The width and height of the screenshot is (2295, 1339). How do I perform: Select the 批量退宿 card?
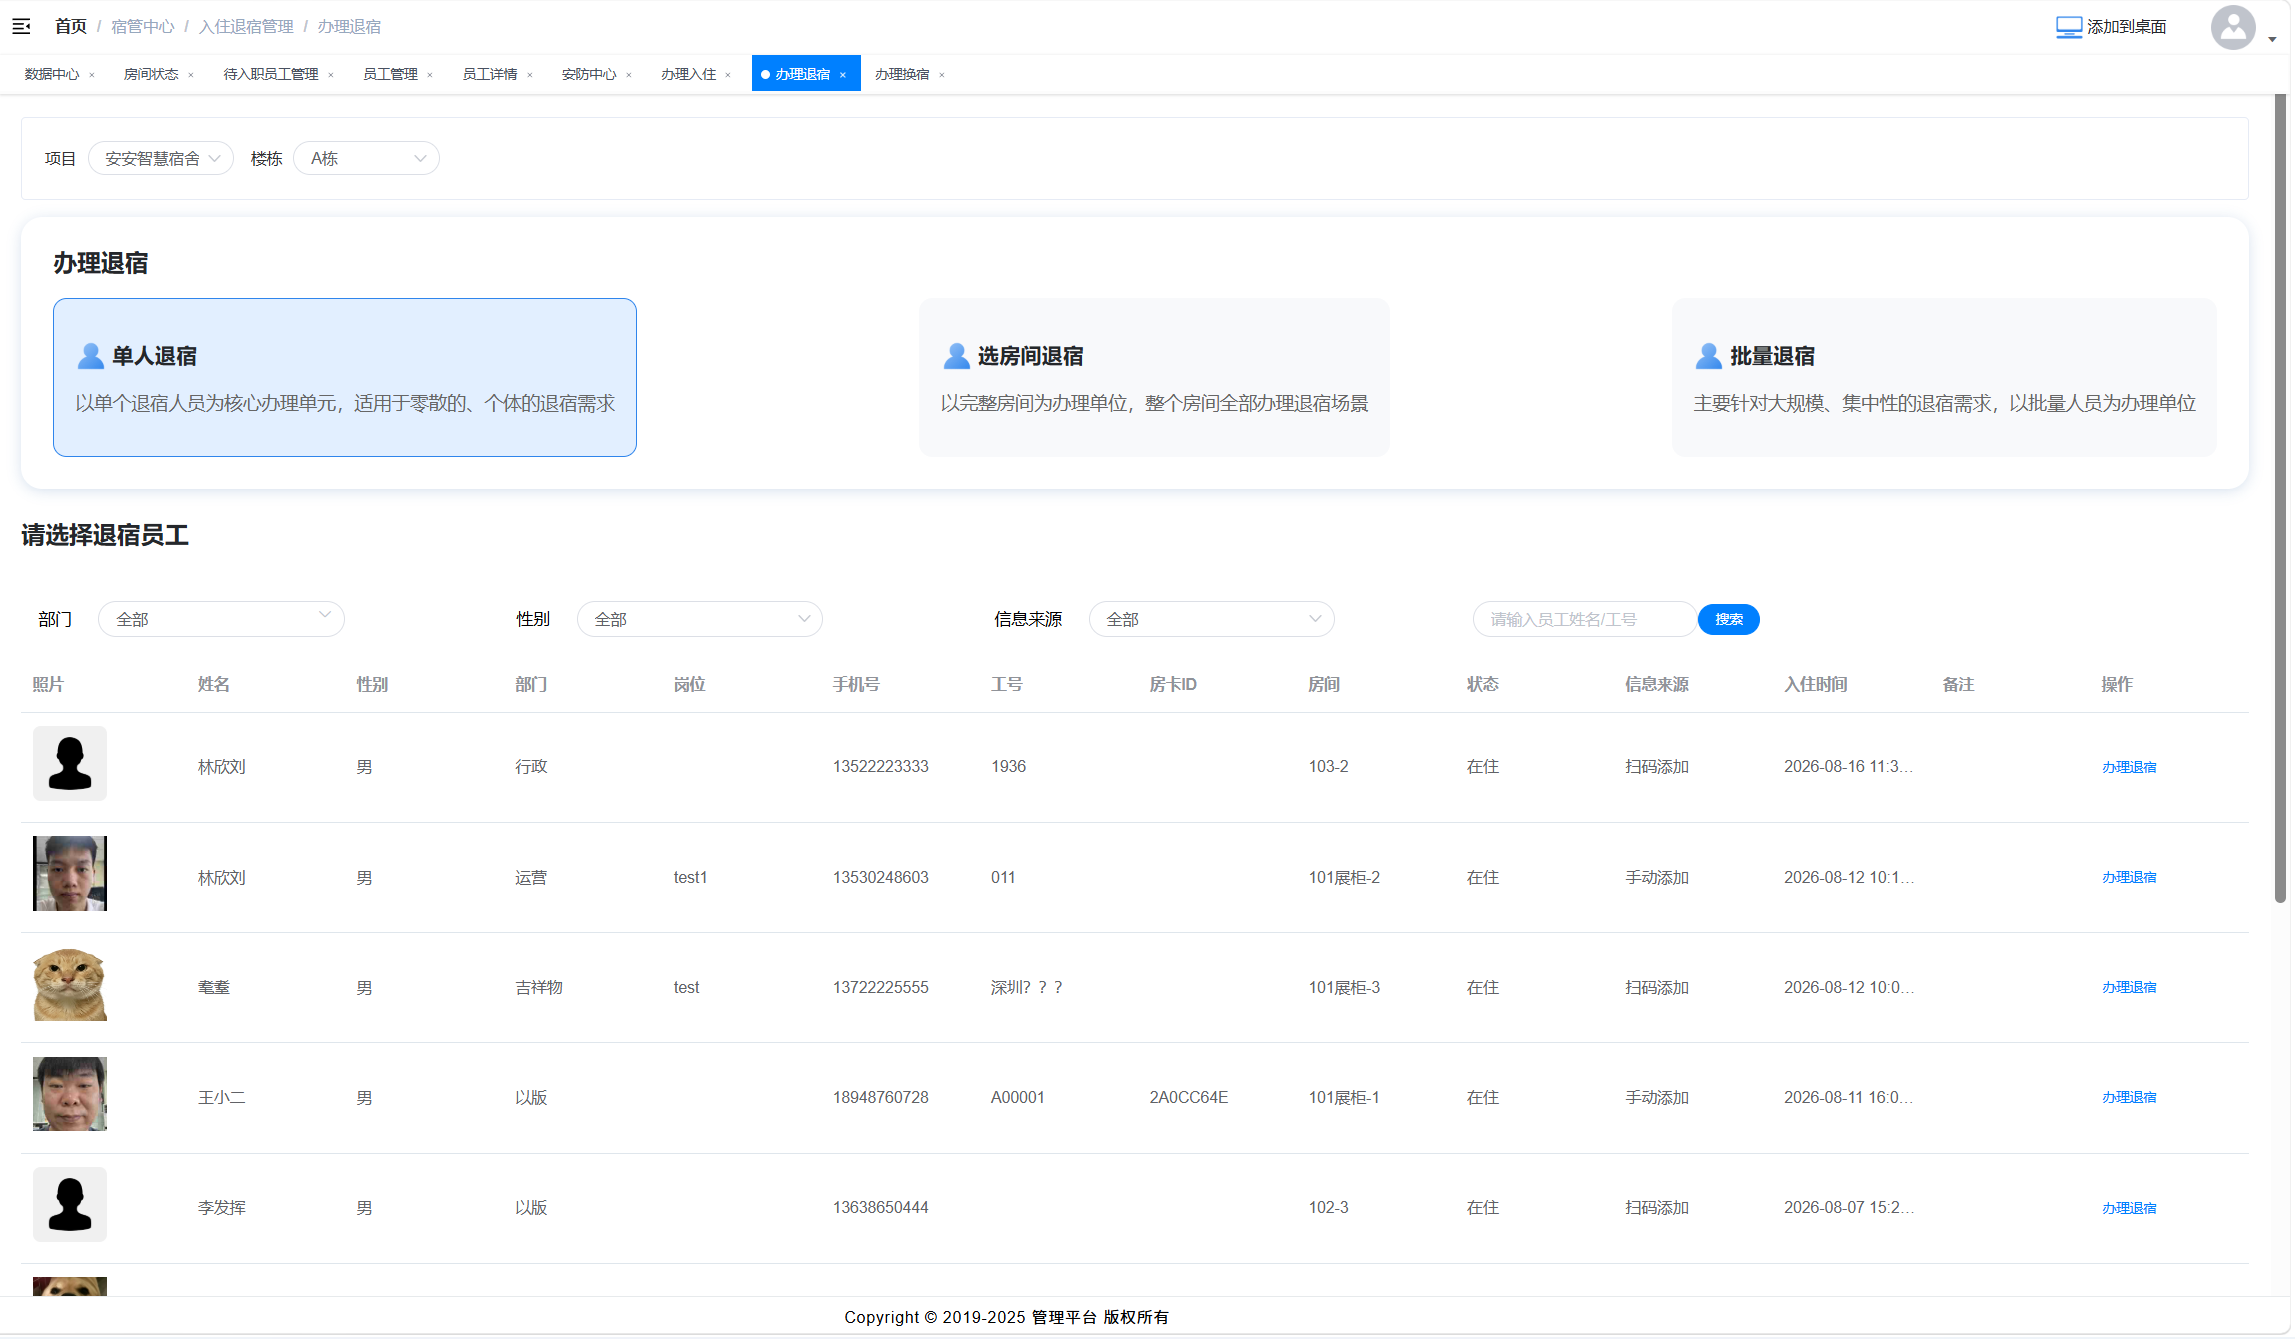[x=1944, y=377]
